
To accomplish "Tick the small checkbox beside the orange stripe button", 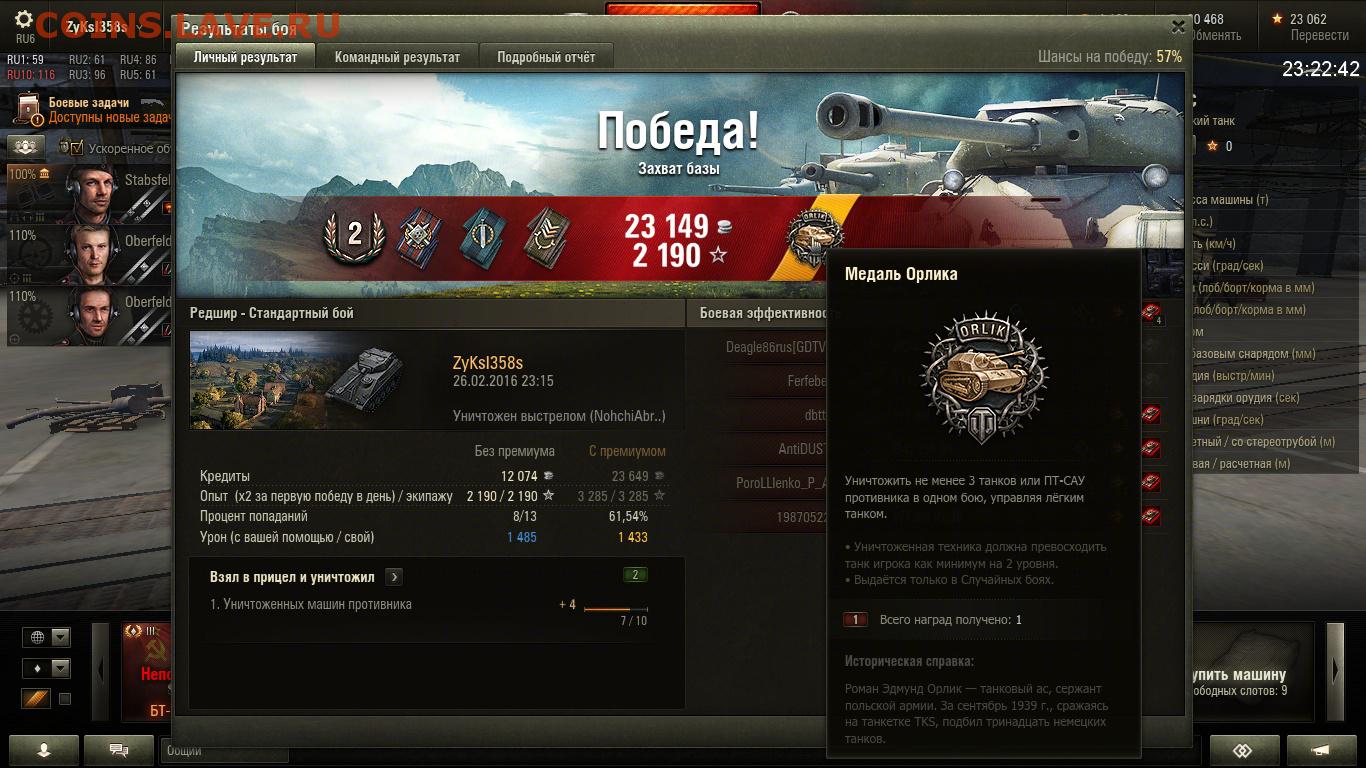I will 65,699.
